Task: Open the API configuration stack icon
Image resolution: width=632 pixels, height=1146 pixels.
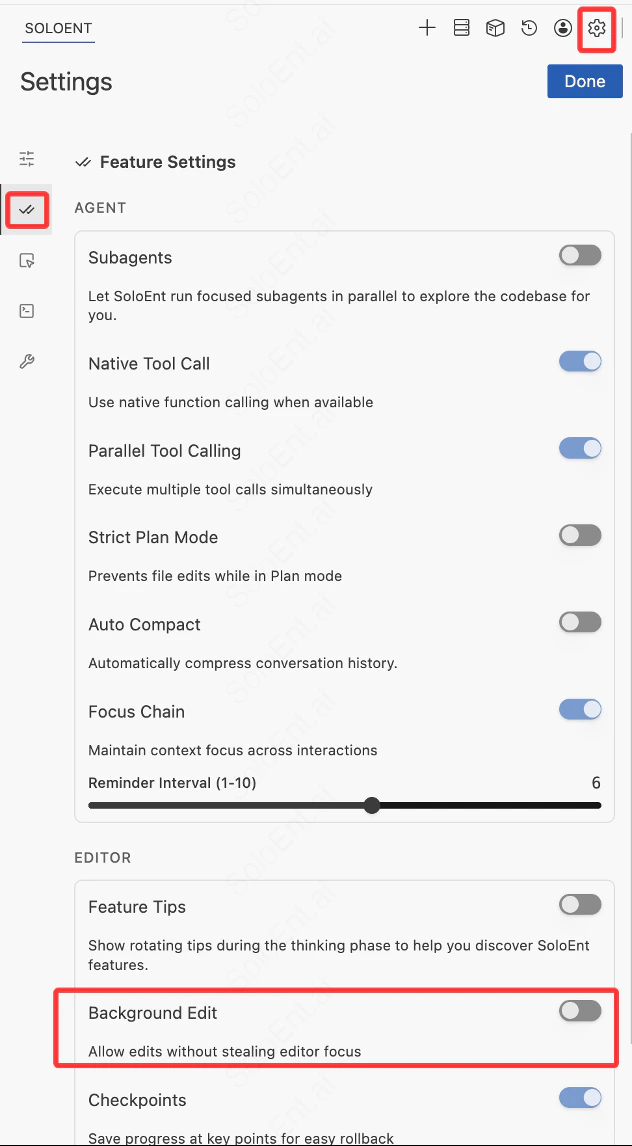Action: [x=461, y=28]
